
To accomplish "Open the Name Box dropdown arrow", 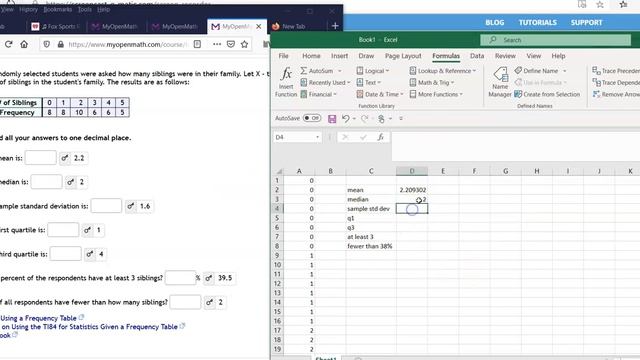I will pos(317,137).
